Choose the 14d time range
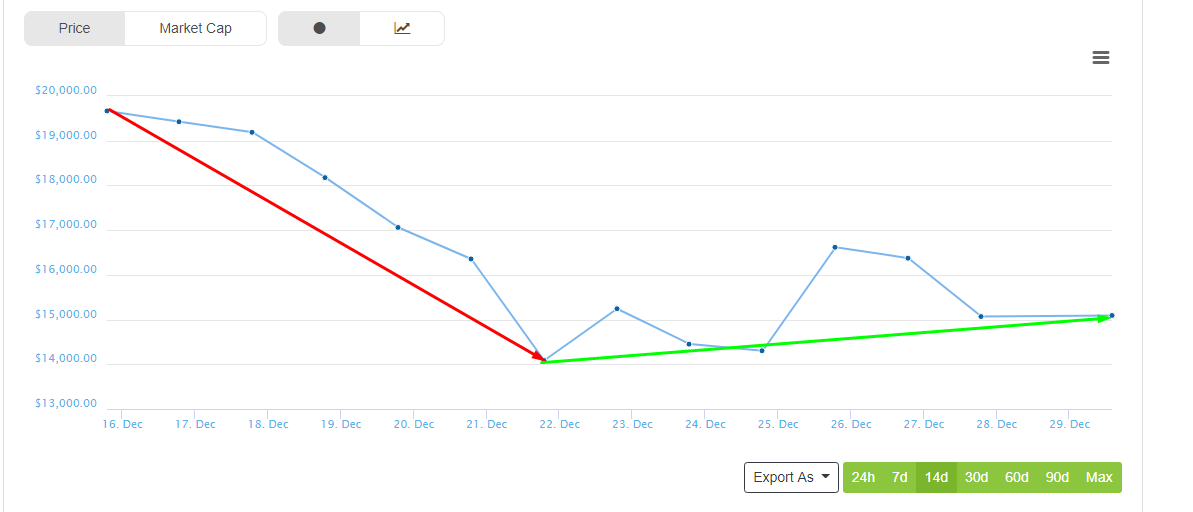Image resolution: width=1193 pixels, height=512 pixels. tap(937, 477)
